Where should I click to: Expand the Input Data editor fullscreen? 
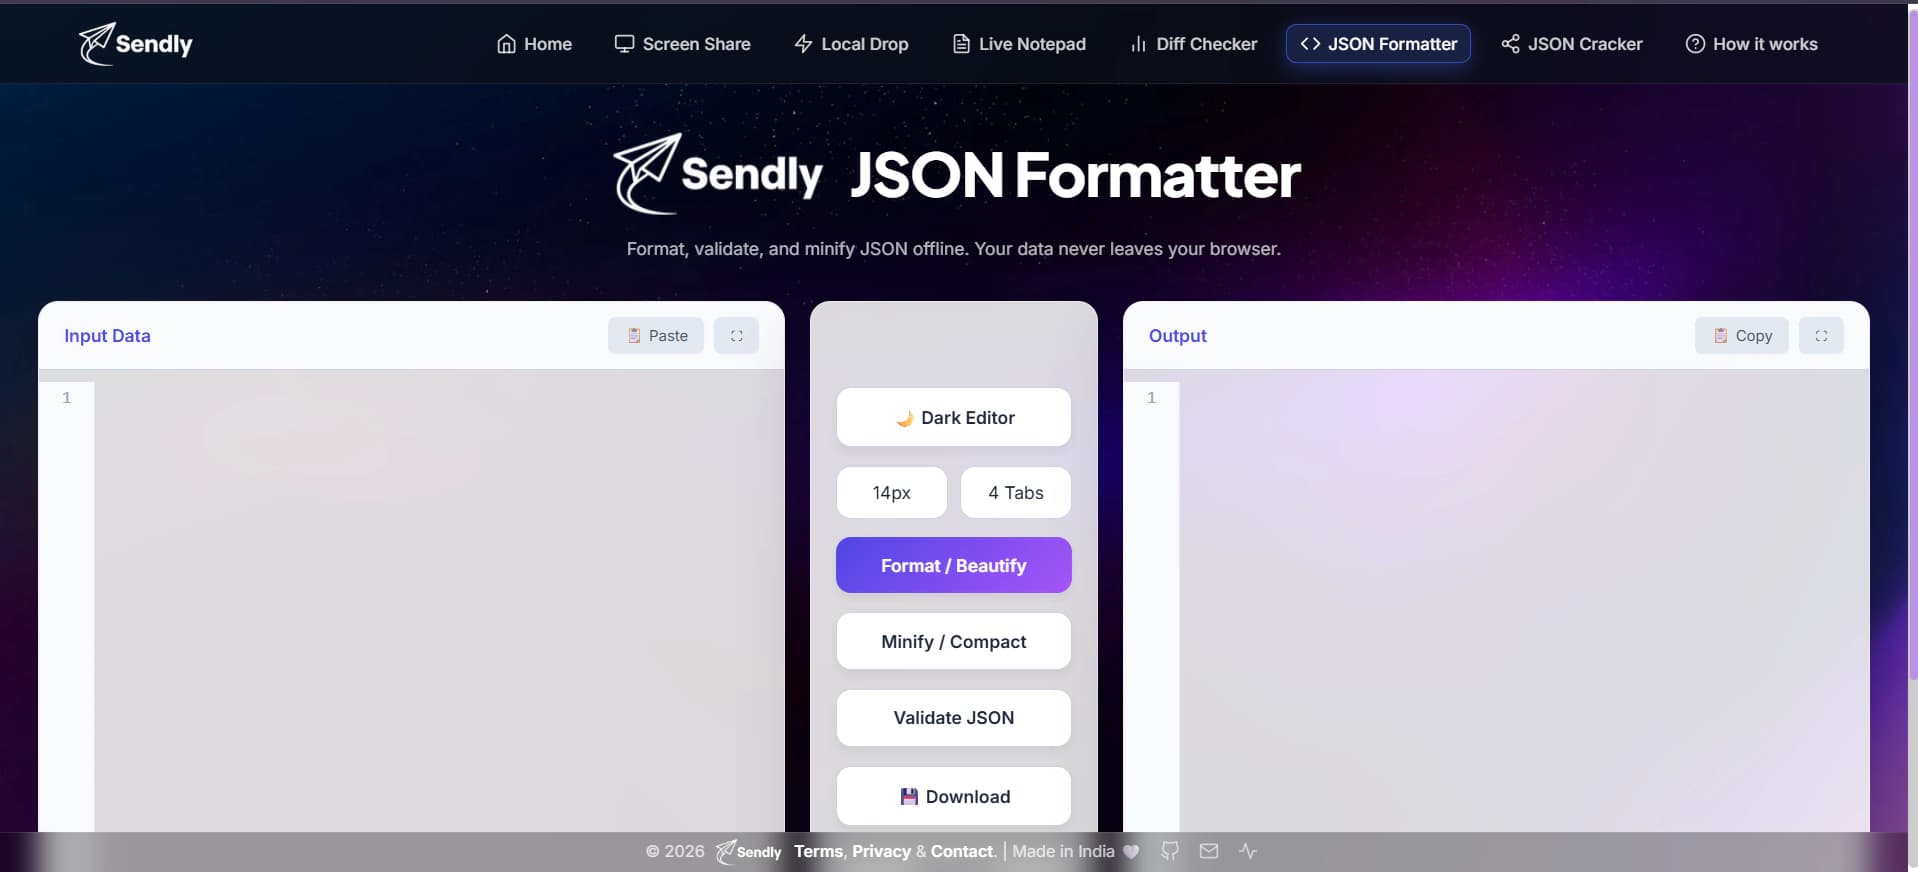coord(736,336)
